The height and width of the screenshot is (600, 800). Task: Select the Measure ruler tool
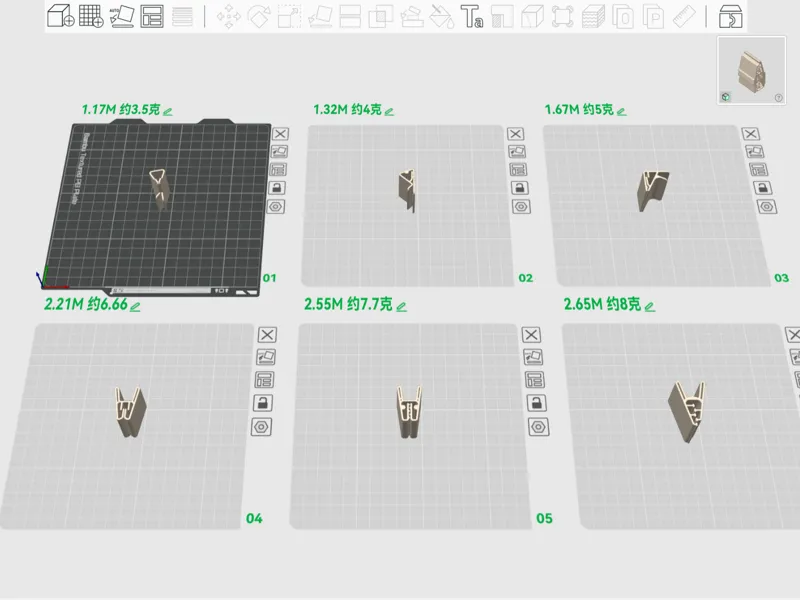[x=684, y=16]
